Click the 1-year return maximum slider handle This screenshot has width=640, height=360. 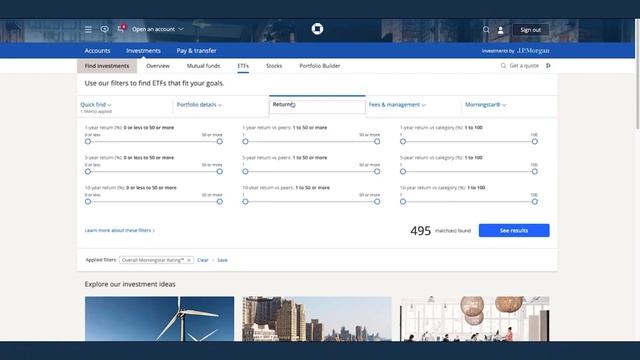click(x=220, y=142)
